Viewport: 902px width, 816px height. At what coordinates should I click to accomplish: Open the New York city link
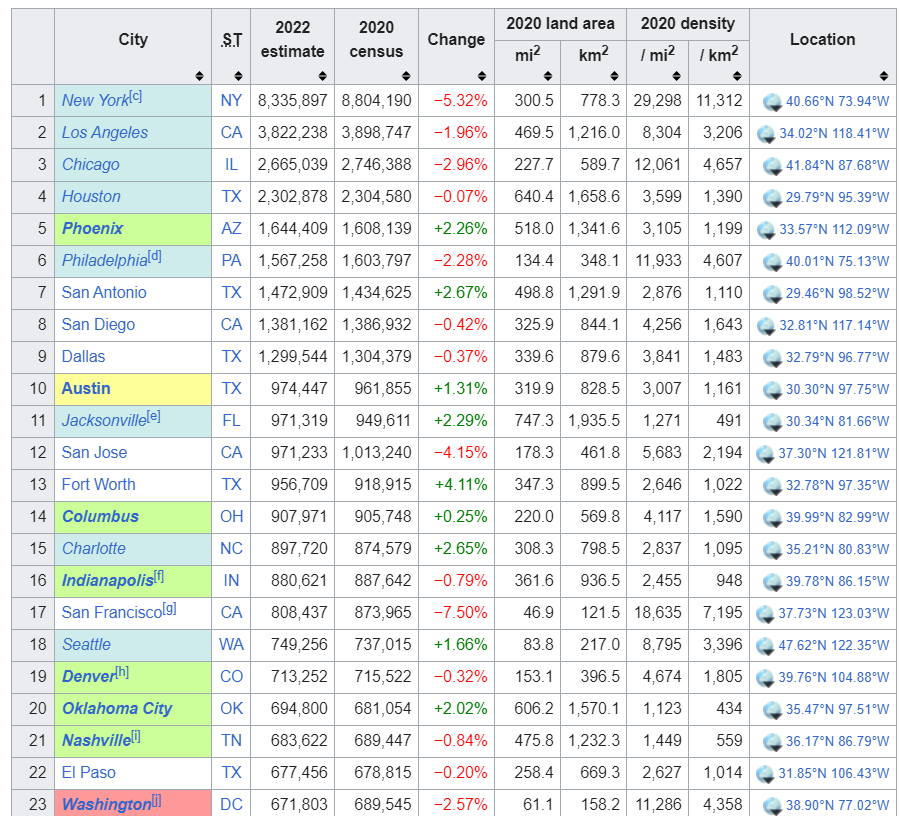click(95, 101)
